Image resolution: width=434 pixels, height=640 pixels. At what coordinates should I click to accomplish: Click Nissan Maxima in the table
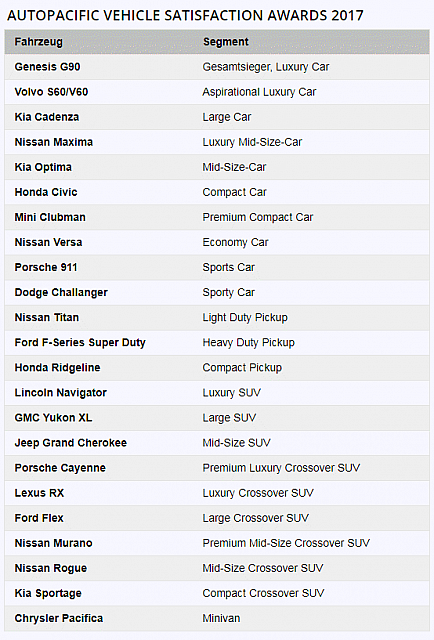(54, 142)
